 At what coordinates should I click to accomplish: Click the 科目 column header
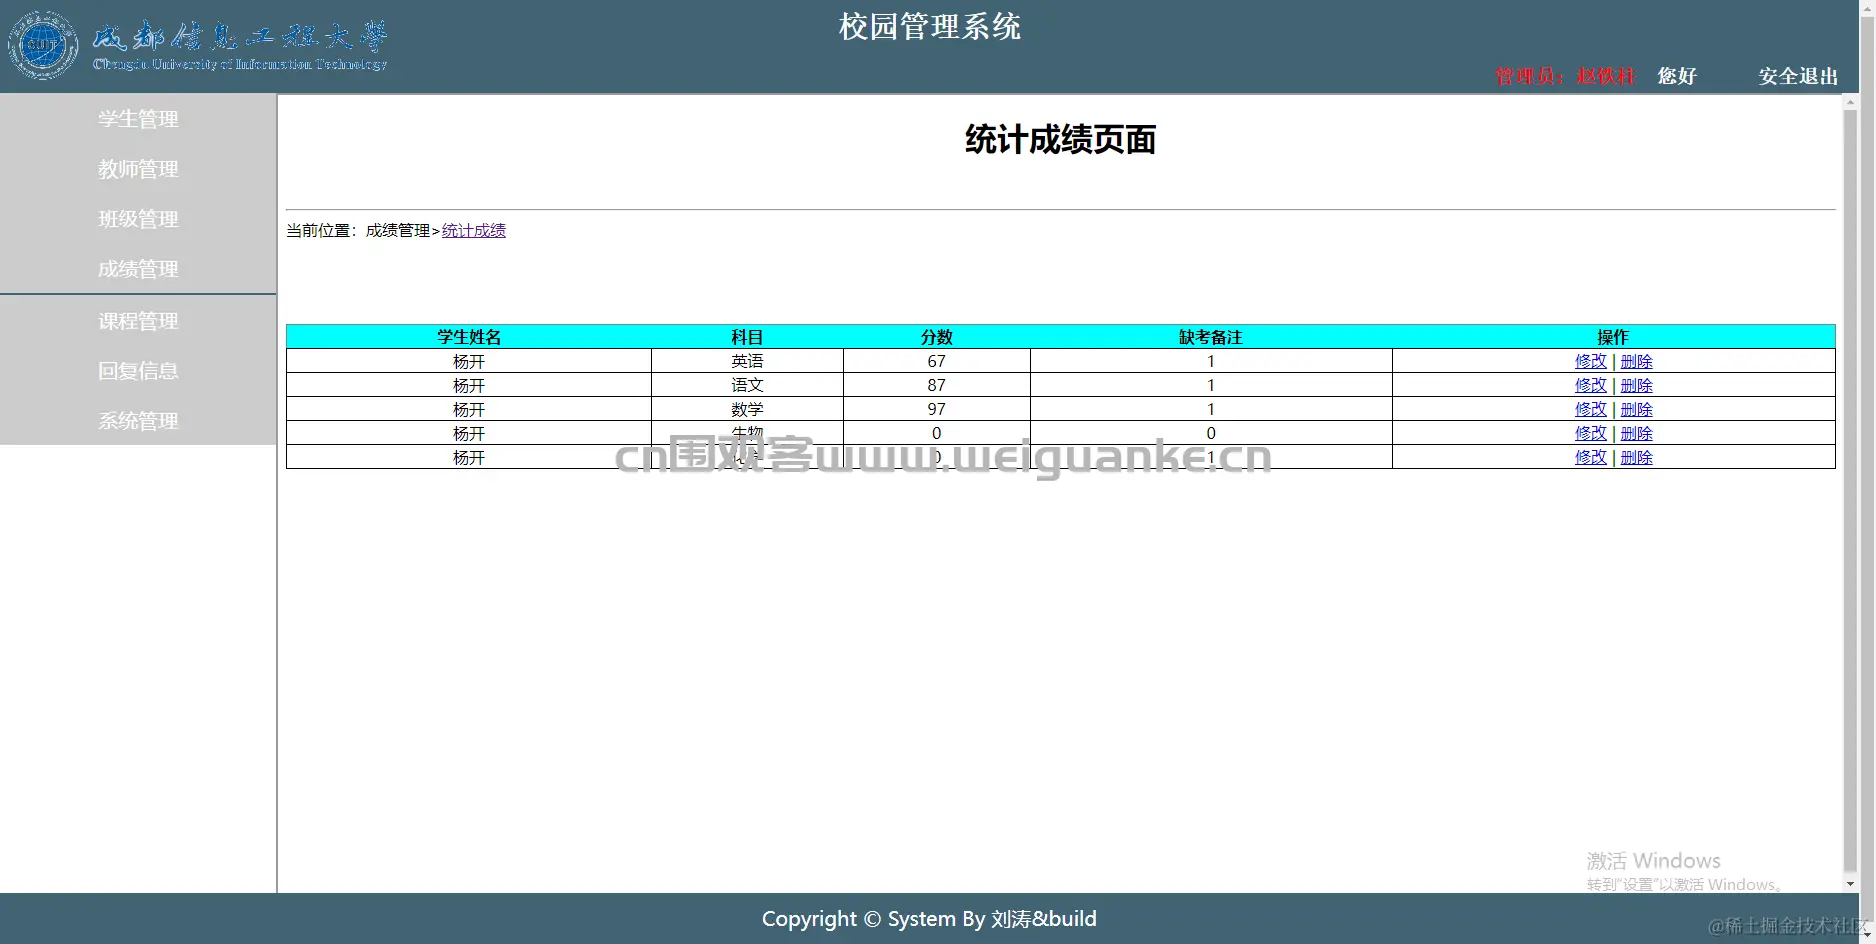[x=747, y=337]
